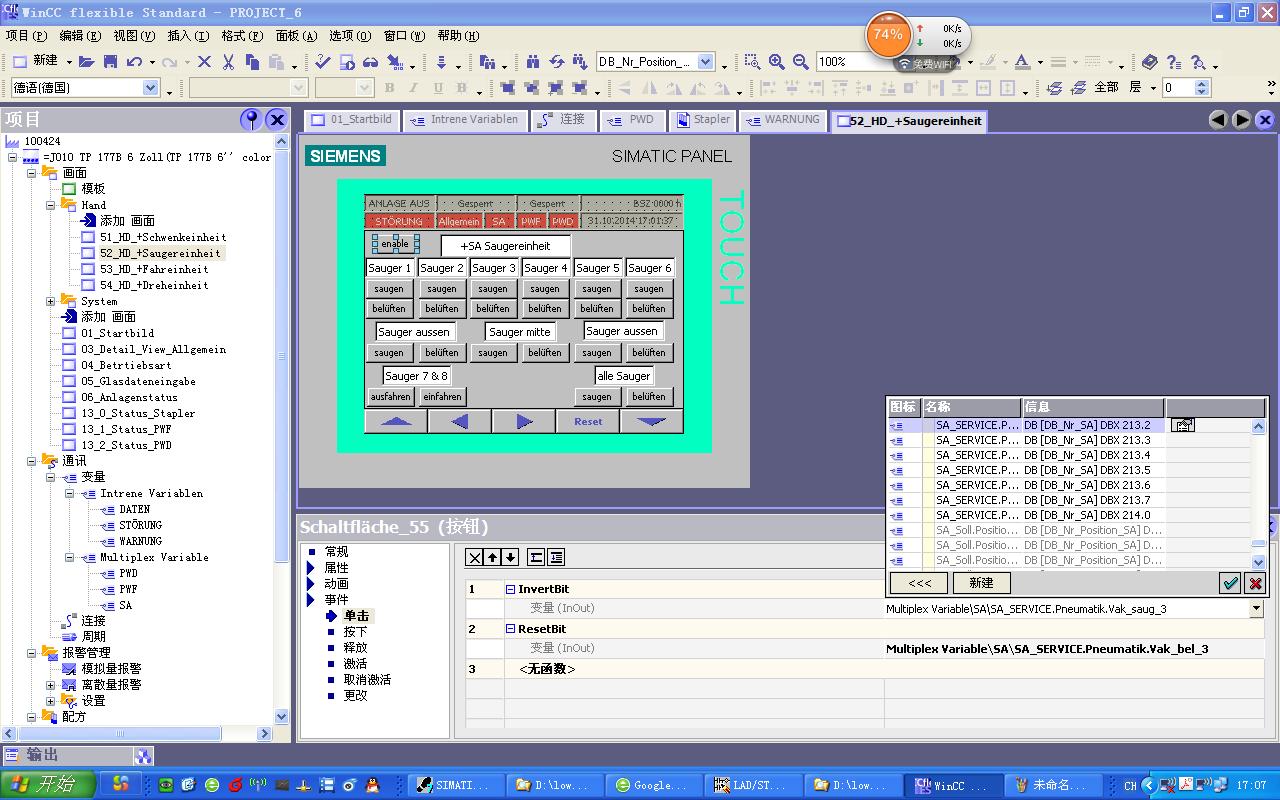Cancel variable selection with red X
The image size is (1280, 800).
1255,583
